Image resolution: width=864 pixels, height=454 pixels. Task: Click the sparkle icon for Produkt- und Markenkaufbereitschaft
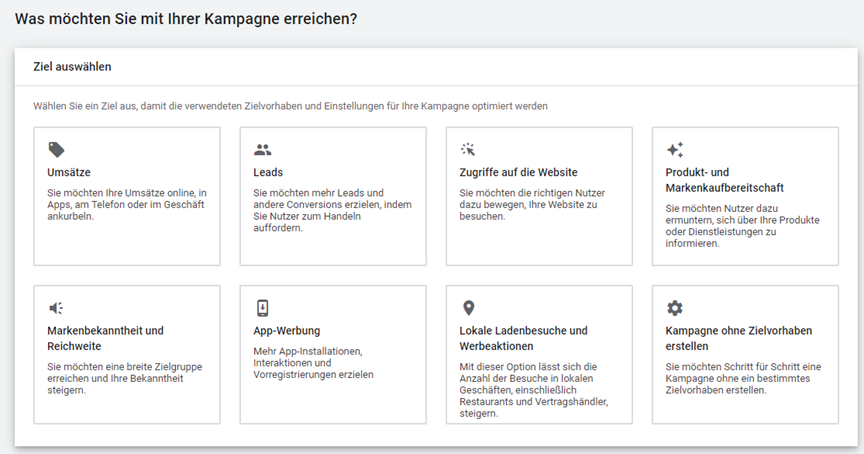[675, 150]
